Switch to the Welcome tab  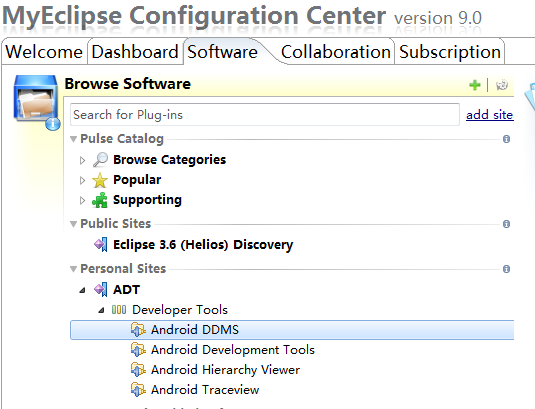point(44,52)
